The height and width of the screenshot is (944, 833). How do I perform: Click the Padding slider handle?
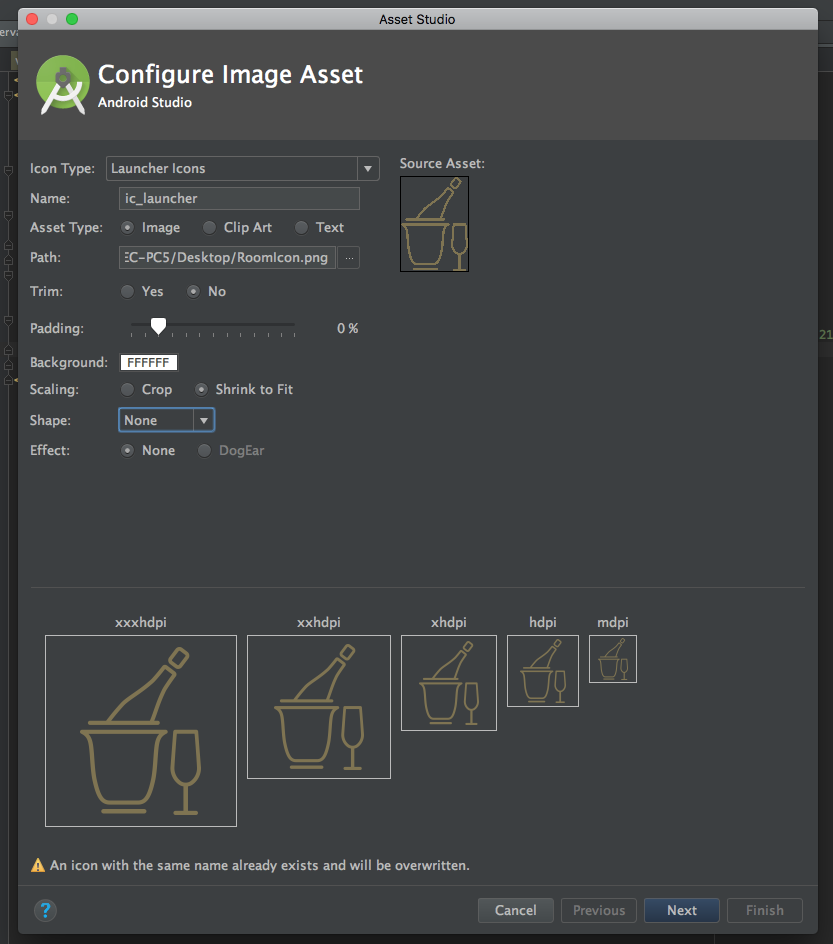click(x=158, y=326)
